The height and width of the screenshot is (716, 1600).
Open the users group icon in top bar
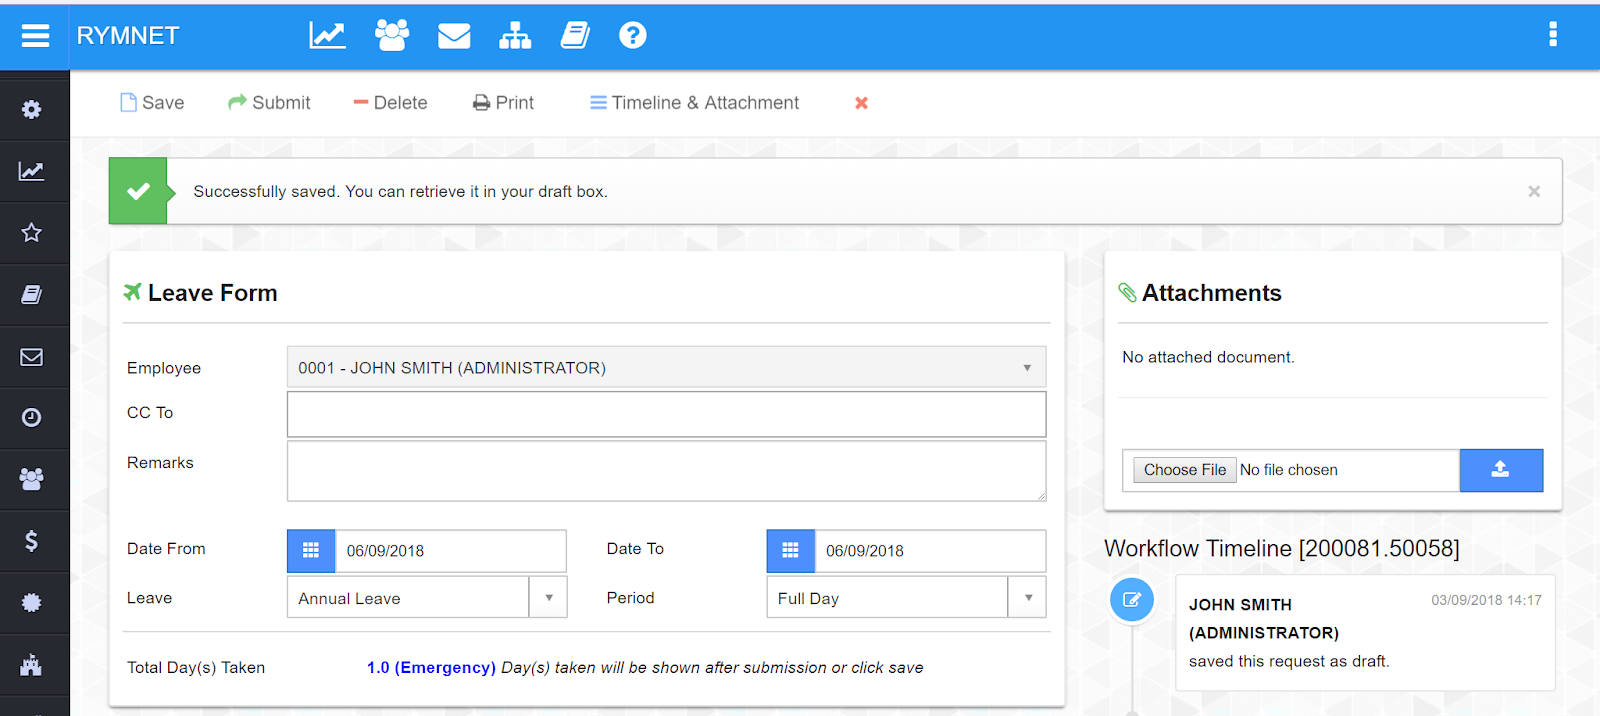point(391,36)
